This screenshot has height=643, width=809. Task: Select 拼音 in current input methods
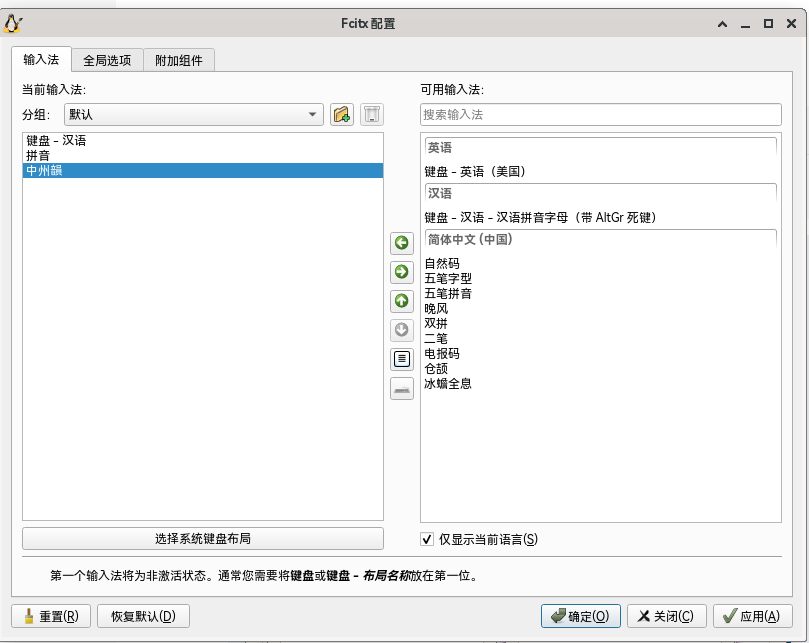(x=39, y=156)
